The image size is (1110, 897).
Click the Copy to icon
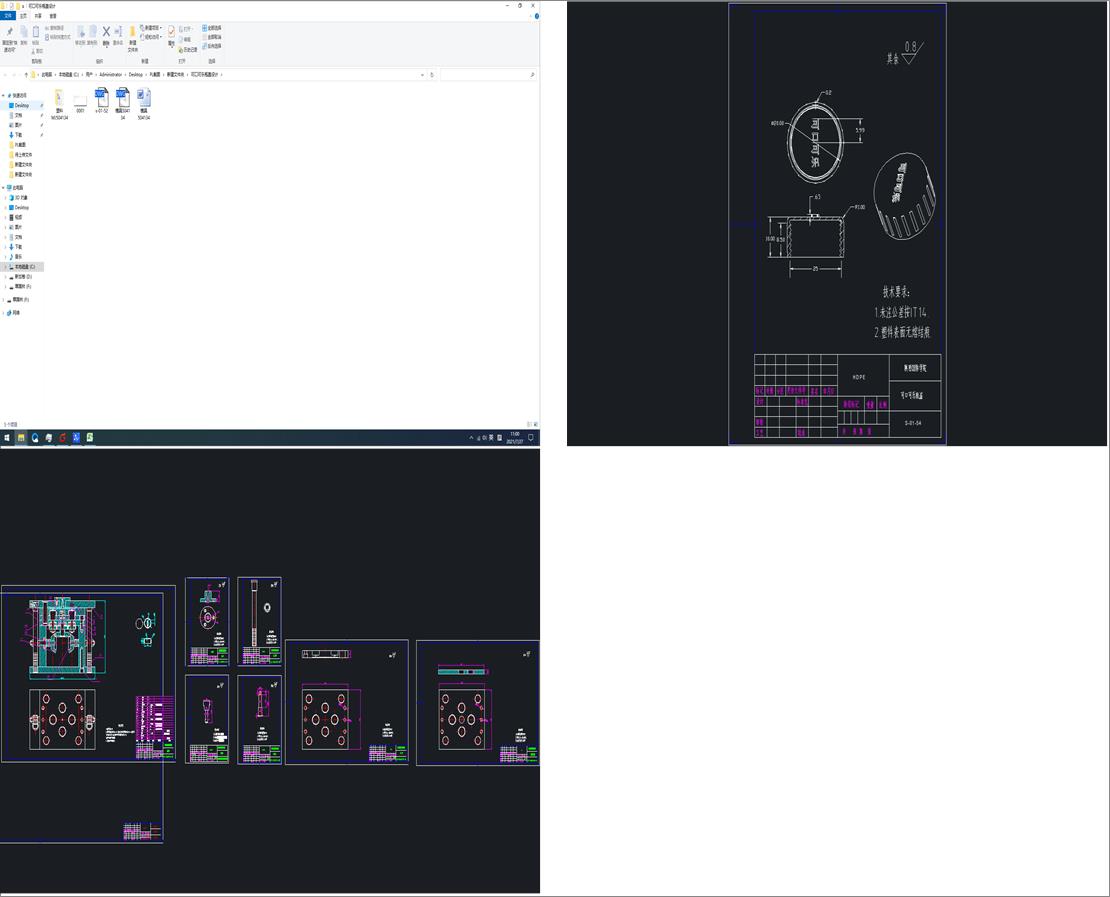[92, 35]
